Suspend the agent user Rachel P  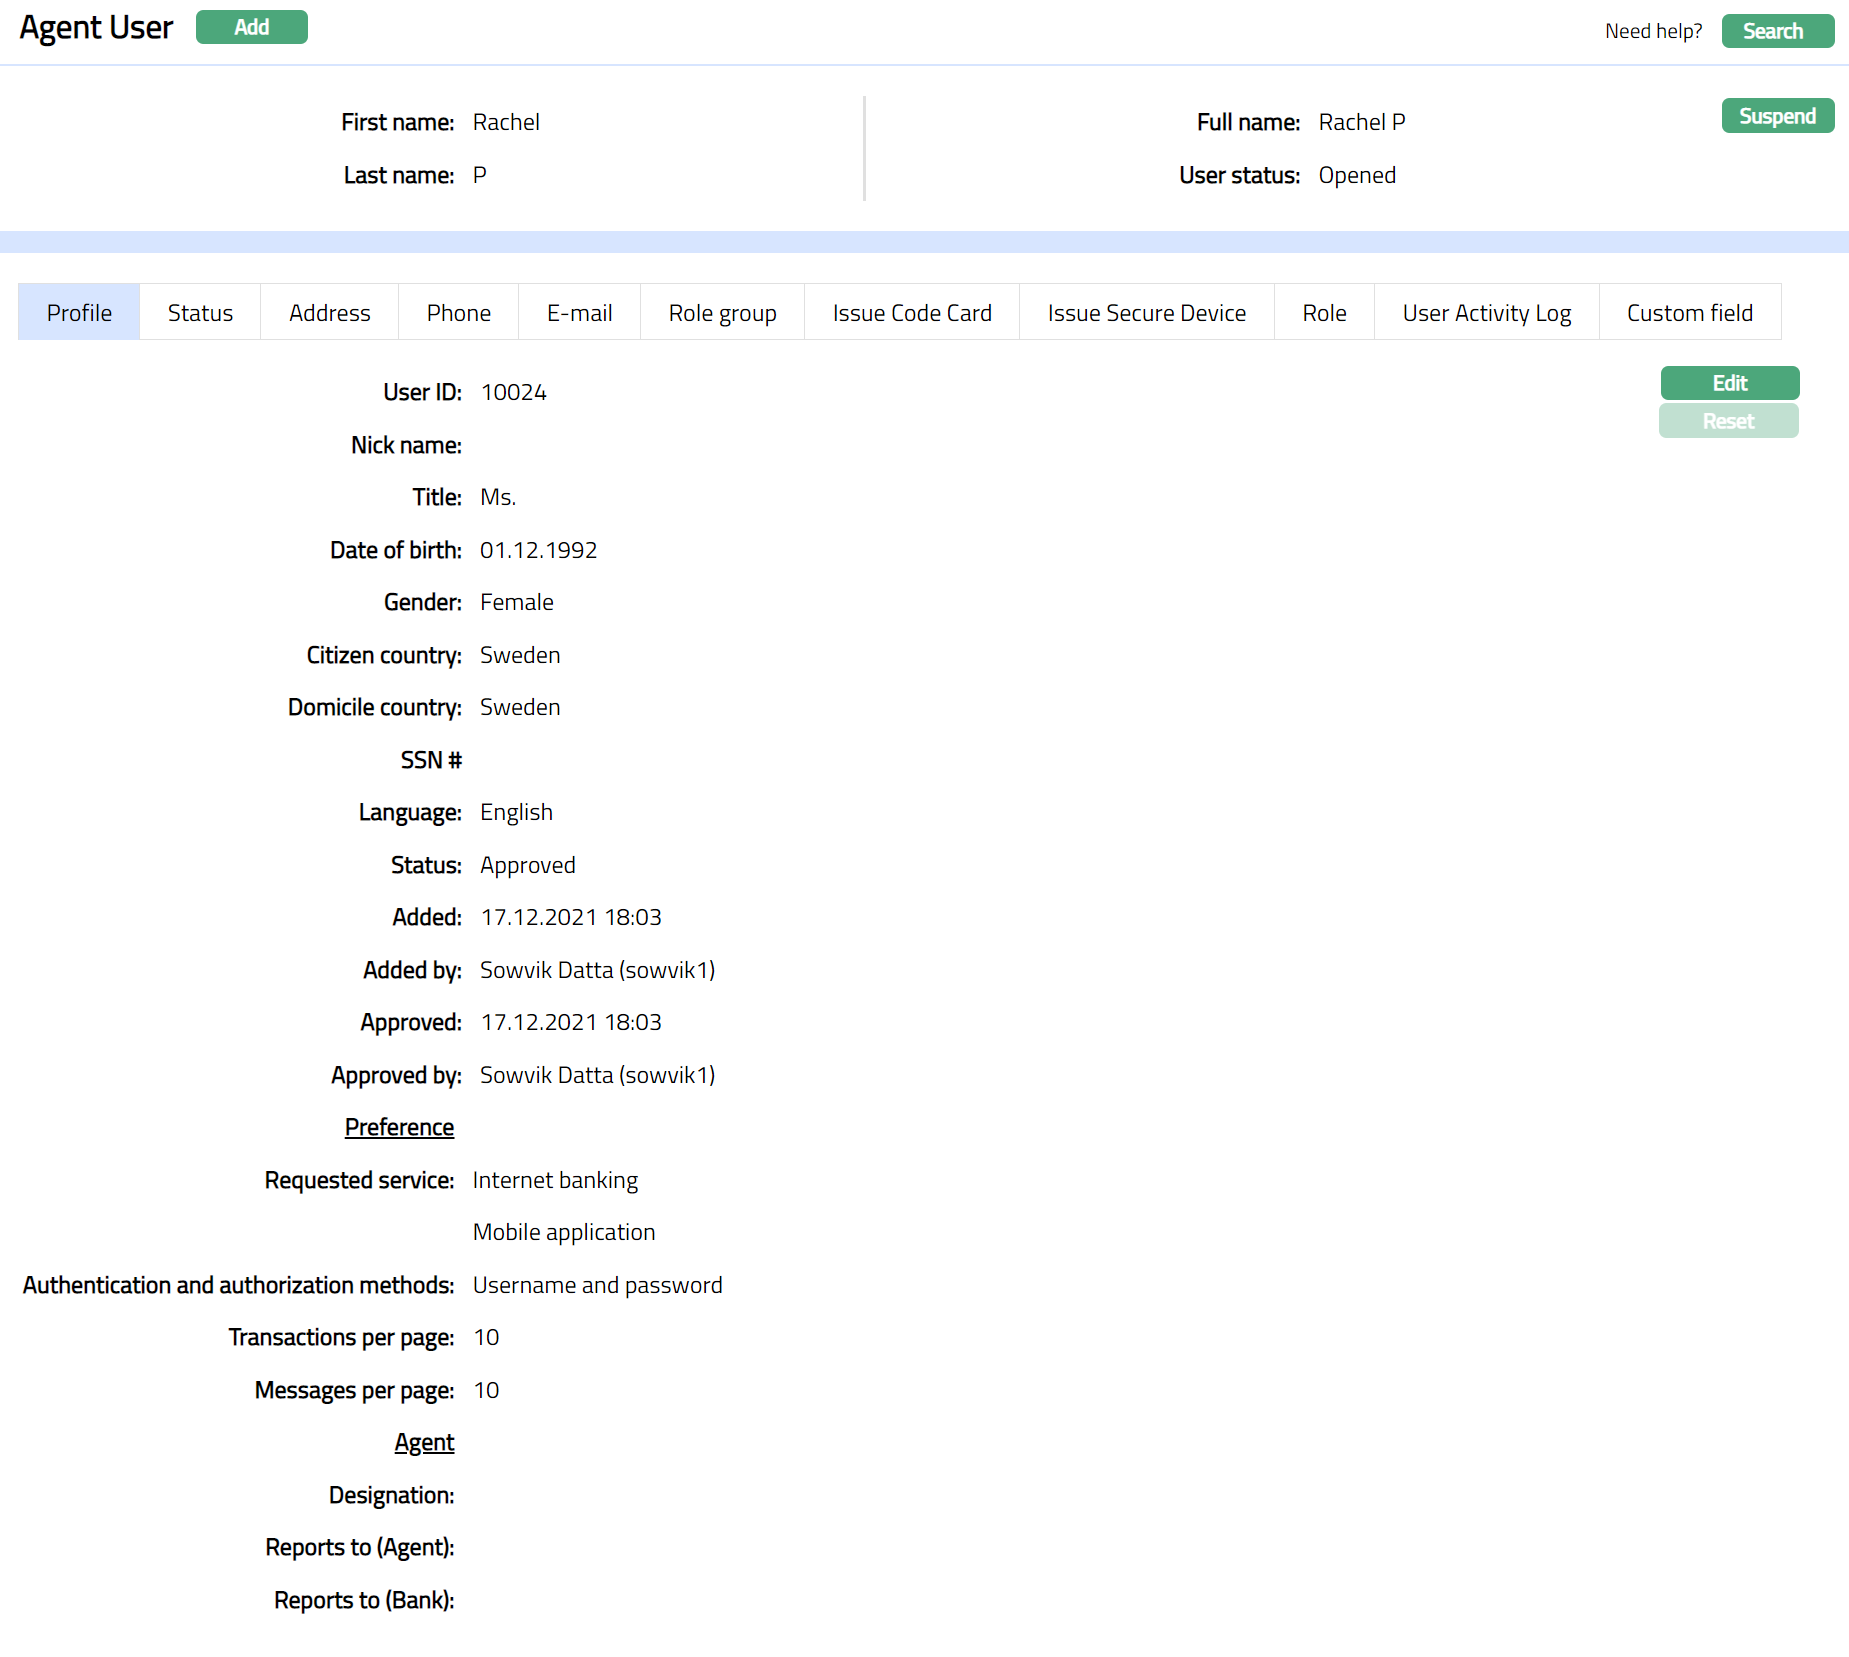coord(1777,116)
